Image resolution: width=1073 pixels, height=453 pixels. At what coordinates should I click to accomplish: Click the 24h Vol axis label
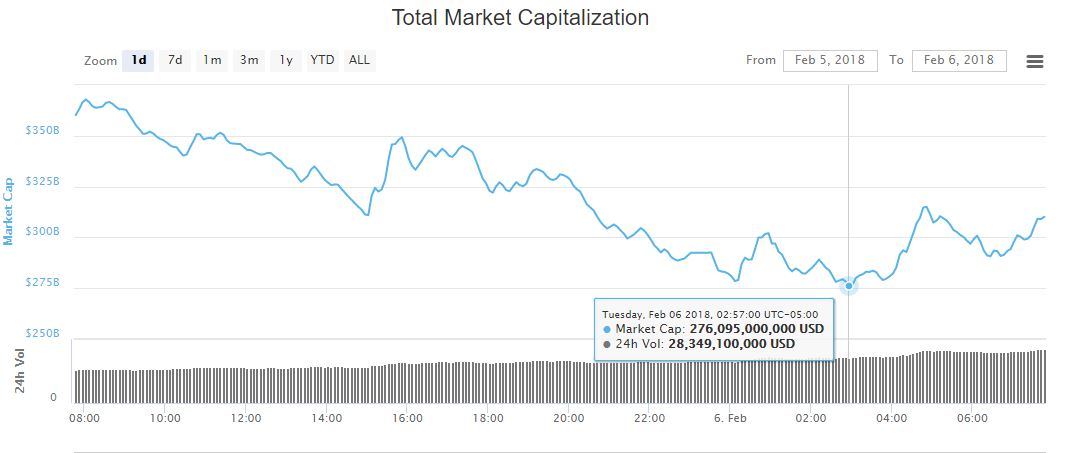[x=20, y=371]
